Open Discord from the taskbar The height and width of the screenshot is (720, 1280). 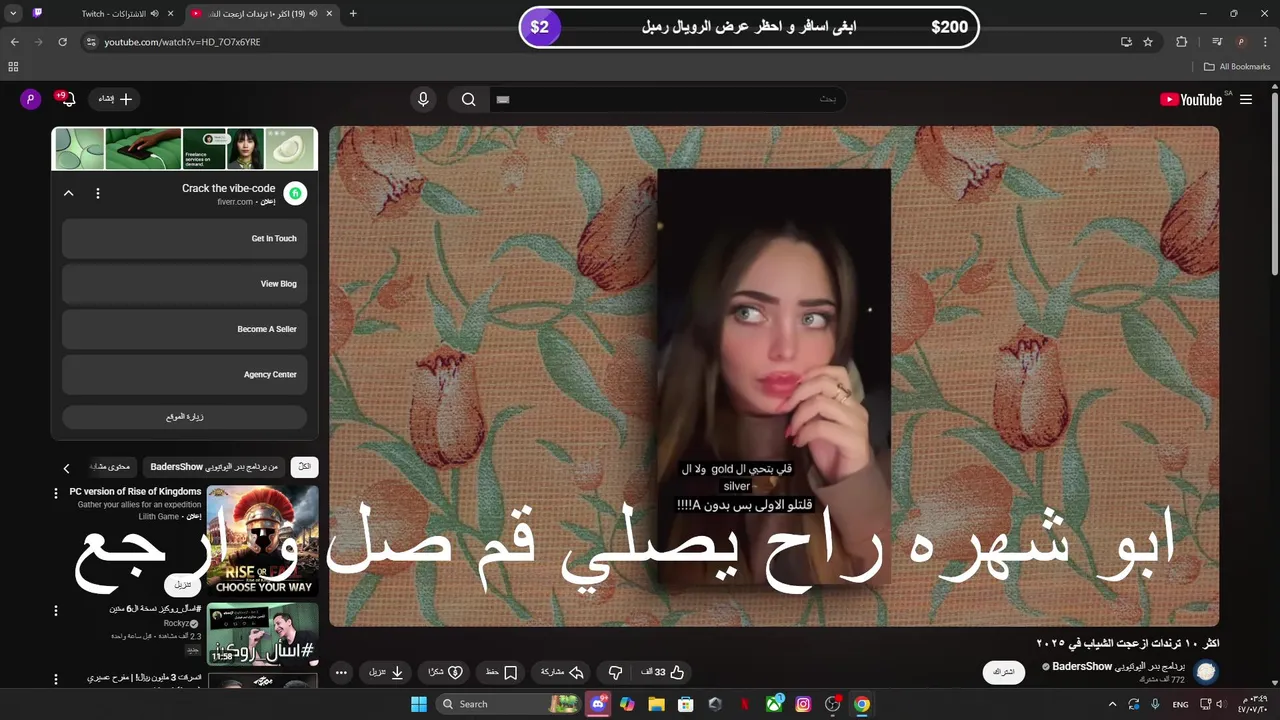click(x=598, y=704)
